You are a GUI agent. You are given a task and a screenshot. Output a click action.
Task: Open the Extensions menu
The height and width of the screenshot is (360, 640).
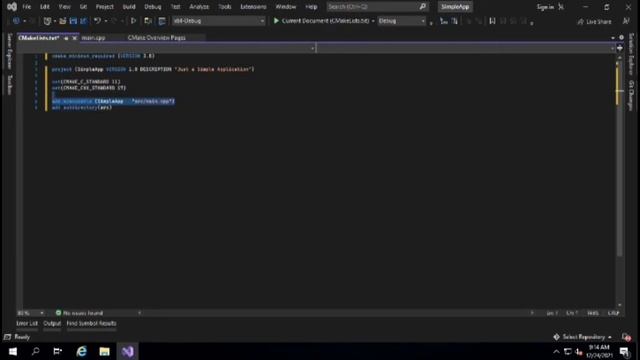click(253, 7)
